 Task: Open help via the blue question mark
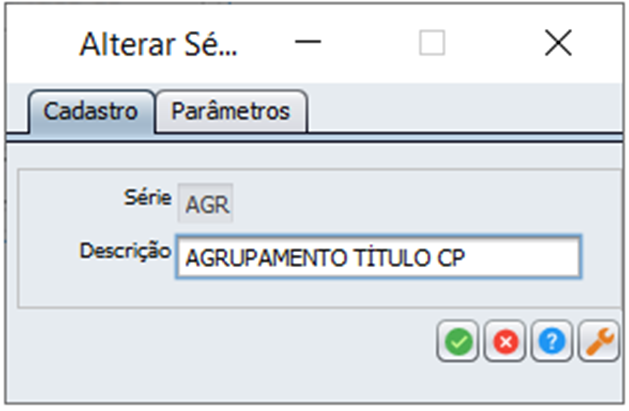(x=552, y=341)
